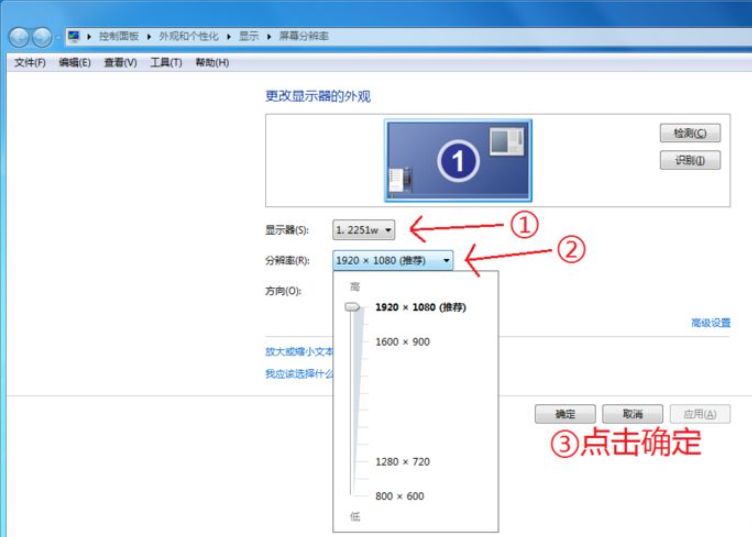Click the resolution slider handle
Image resolution: width=752 pixels, height=537 pixels.
point(353,308)
